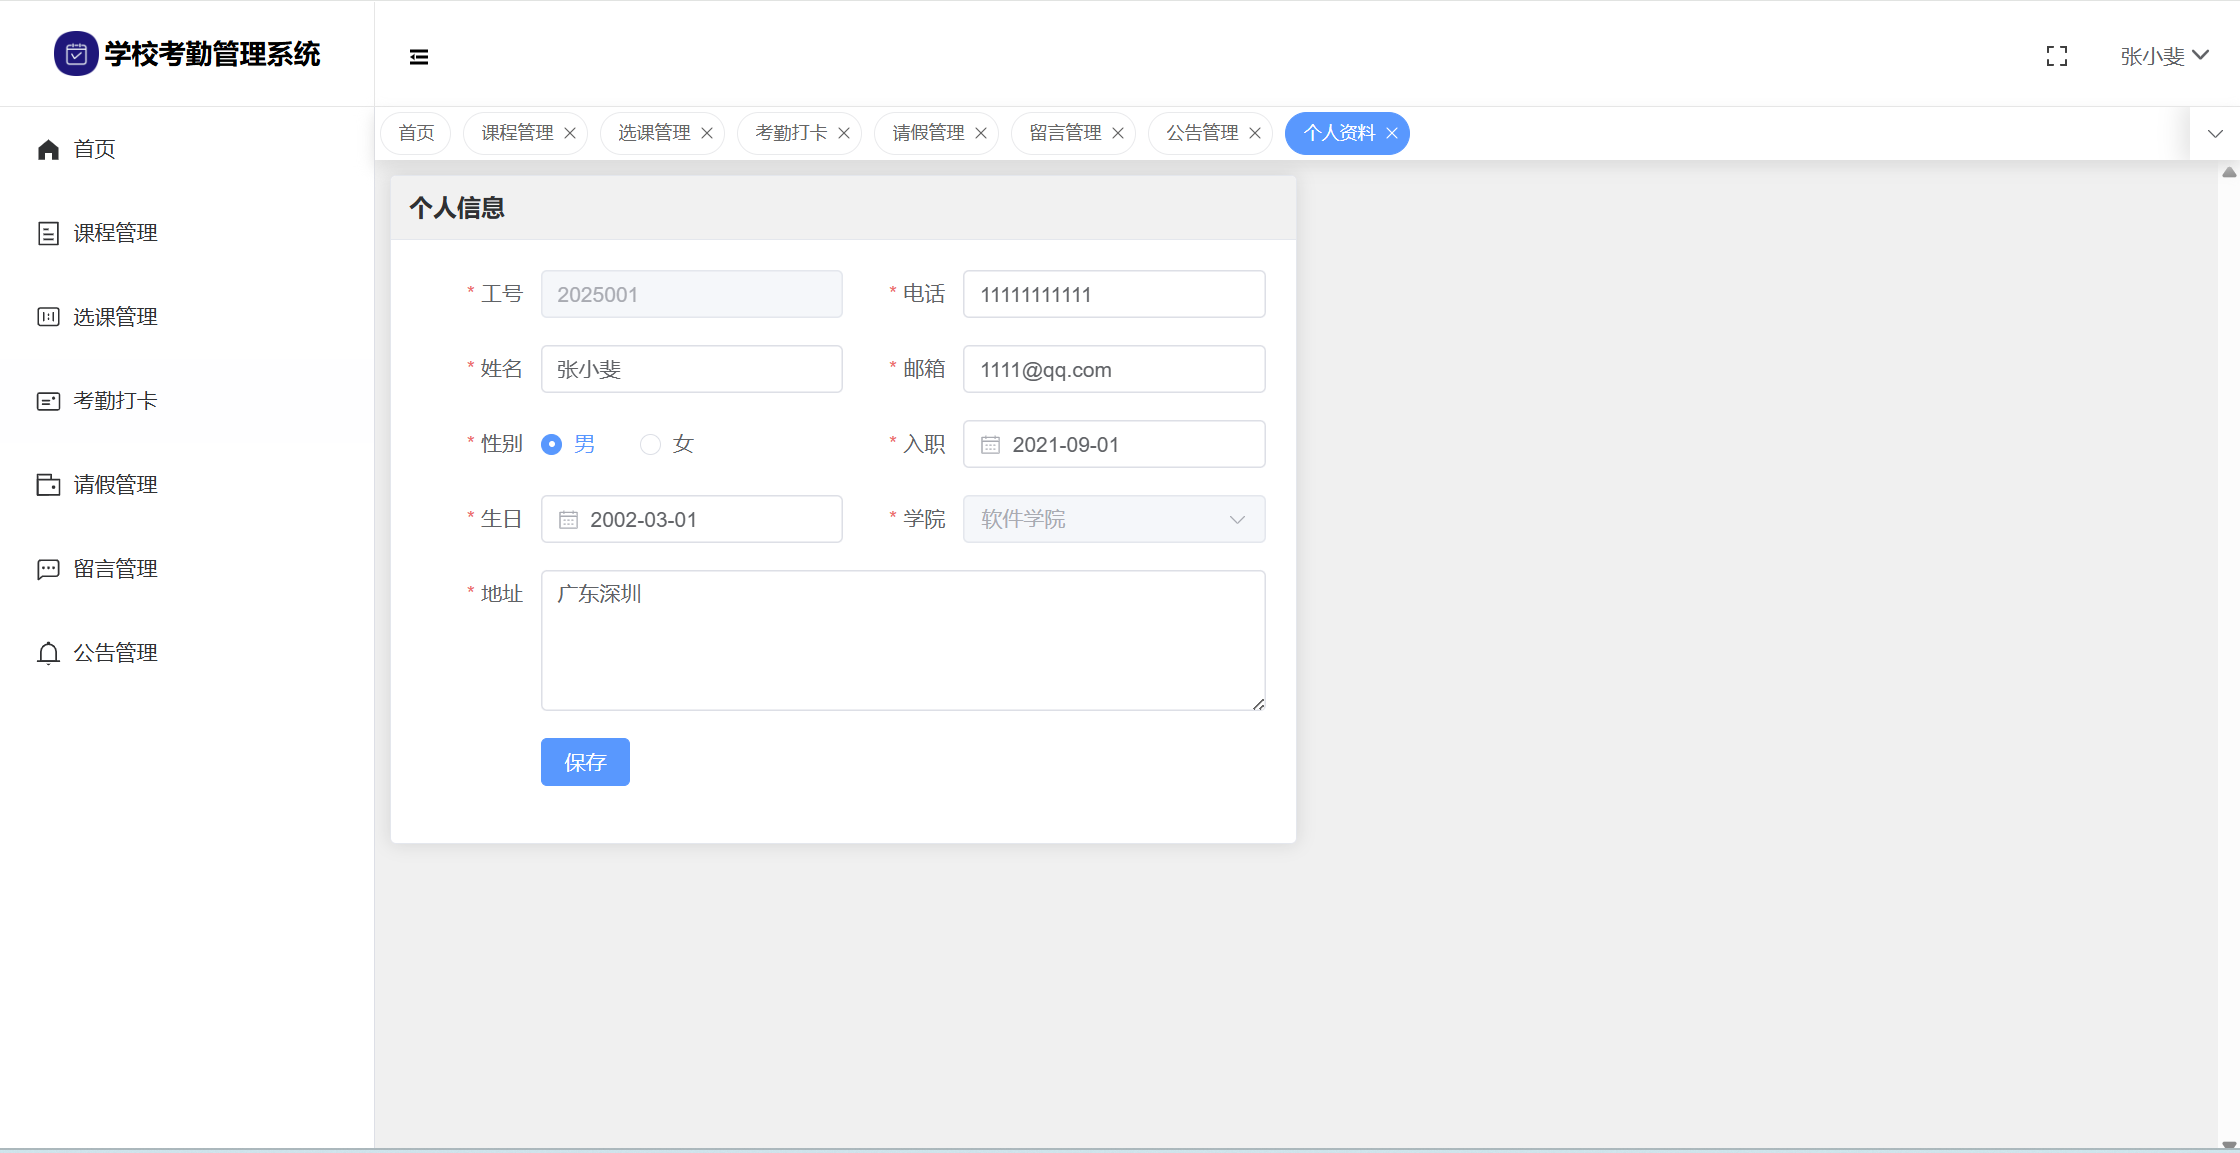Expand the tabs overflow chevron
Image resolution: width=2240 pixels, height=1153 pixels.
pyautogui.click(x=2214, y=134)
